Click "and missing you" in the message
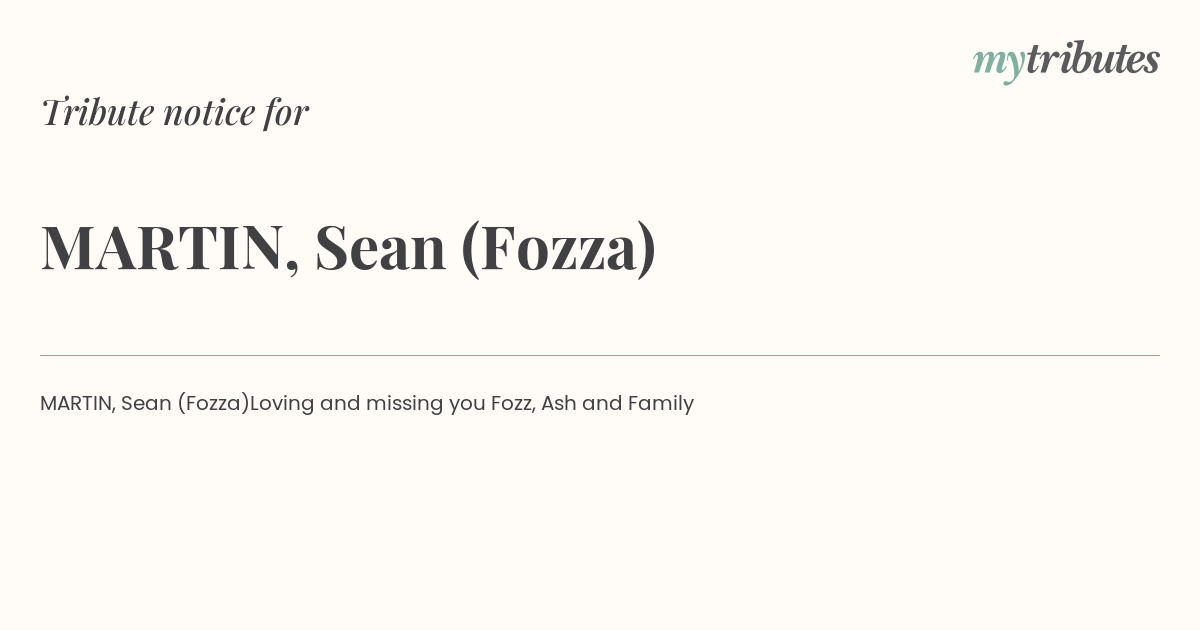The width and height of the screenshot is (1200, 630). (x=402, y=405)
